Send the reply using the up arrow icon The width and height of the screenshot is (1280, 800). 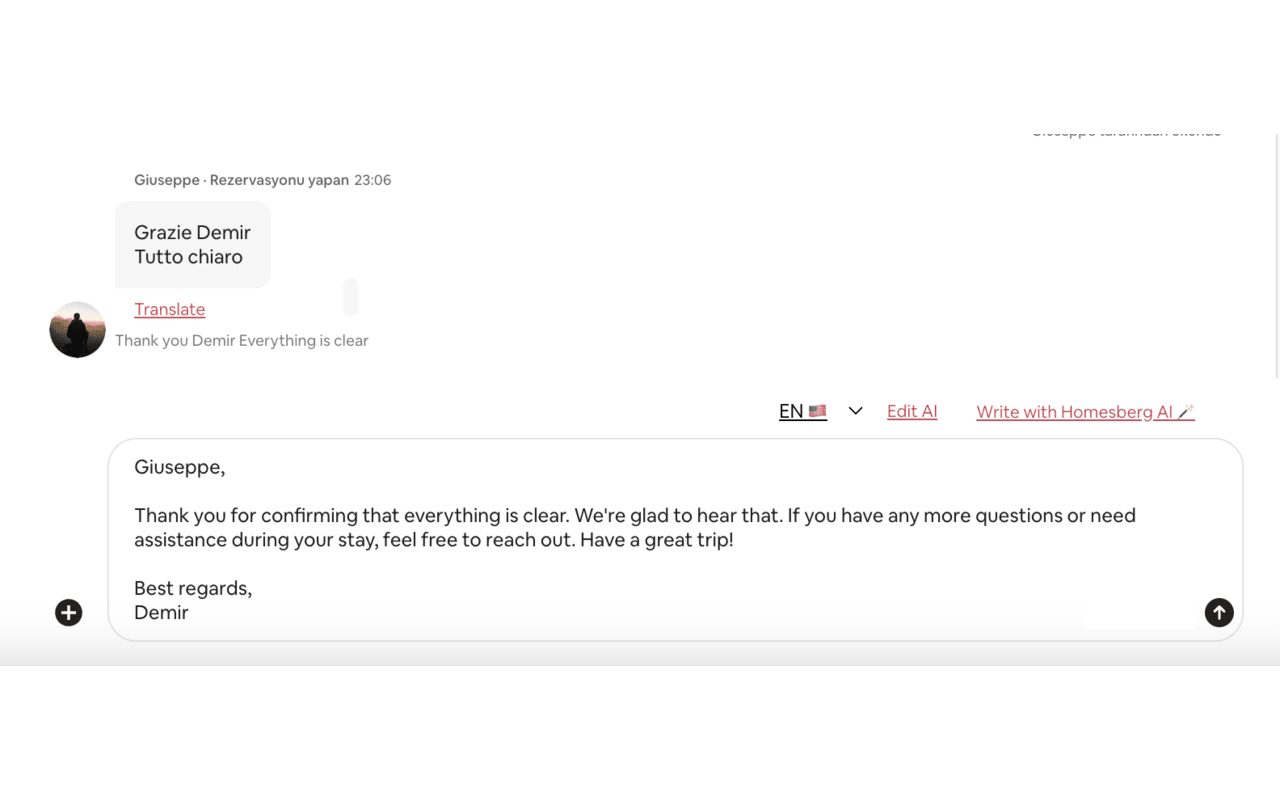point(1219,612)
